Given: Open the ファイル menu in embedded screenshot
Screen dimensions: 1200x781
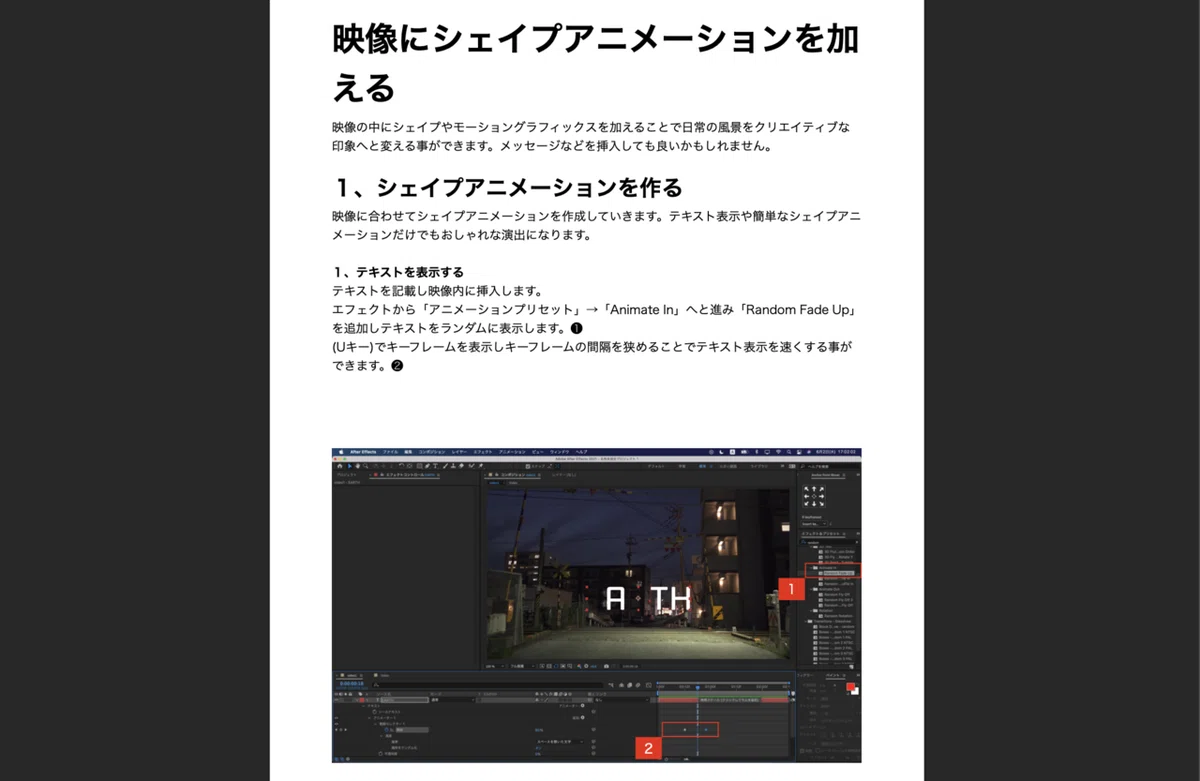Looking at the screenshot, I should click(x=390, y=452).
